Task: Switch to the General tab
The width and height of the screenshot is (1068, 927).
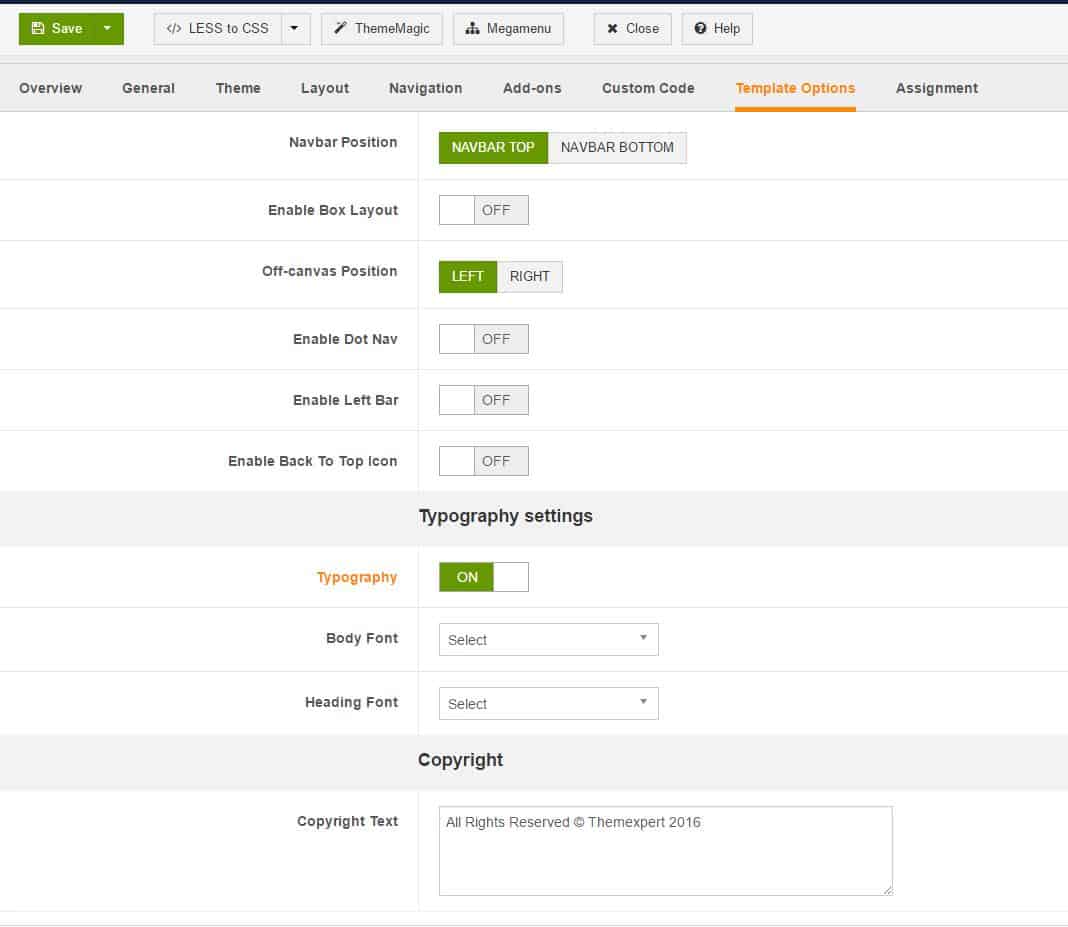Action: point(148,89)
